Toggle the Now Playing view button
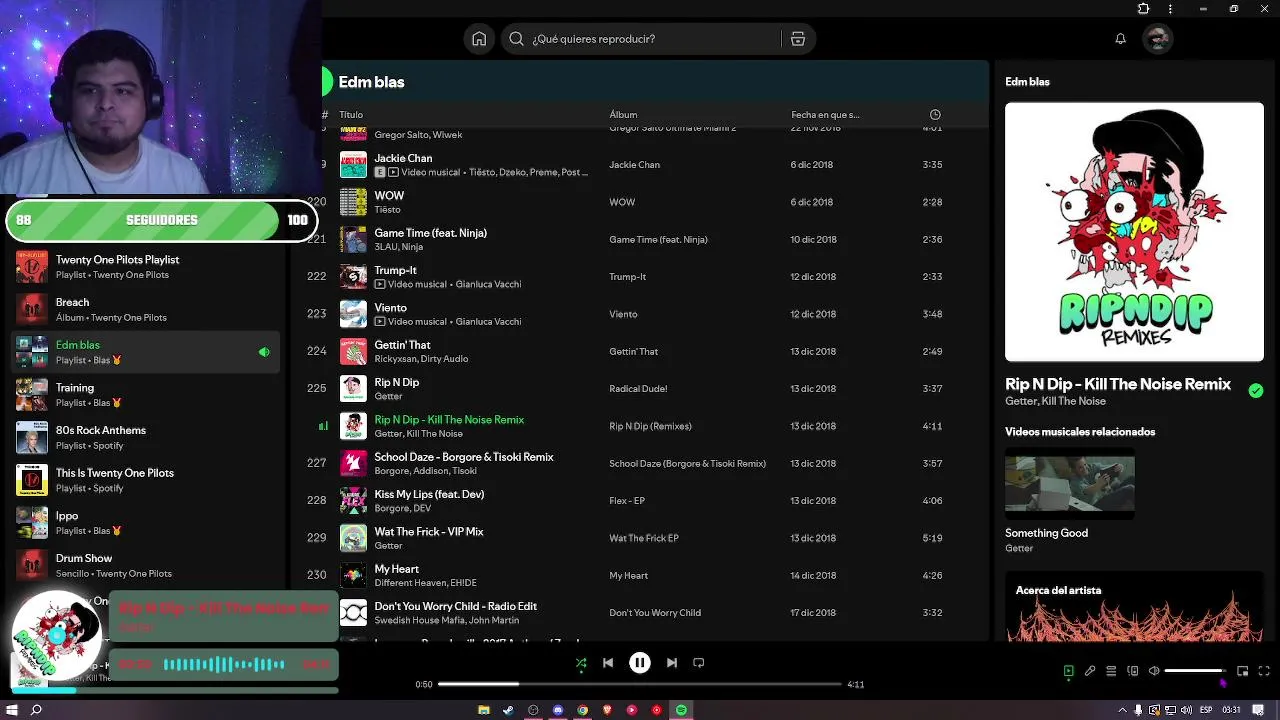Screen dimensions: 1280x720 coord(1068,671)
